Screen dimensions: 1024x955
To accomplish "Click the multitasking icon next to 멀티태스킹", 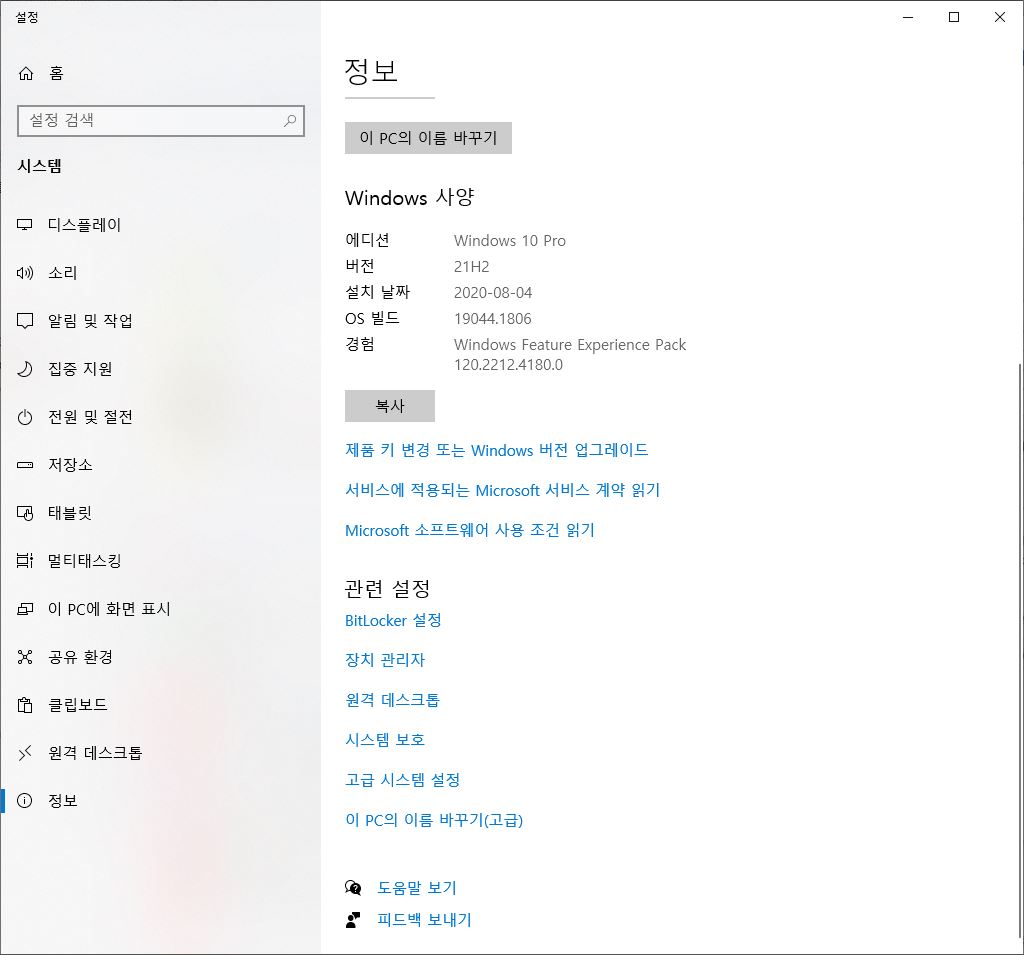I will 25,560.
